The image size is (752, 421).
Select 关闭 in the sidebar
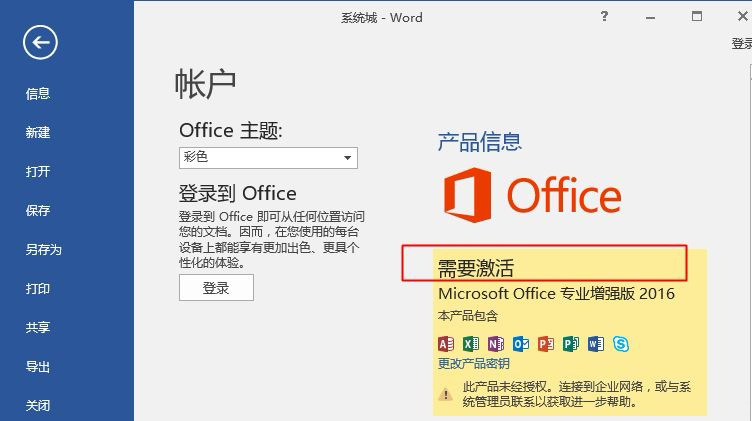coord(38,406)
